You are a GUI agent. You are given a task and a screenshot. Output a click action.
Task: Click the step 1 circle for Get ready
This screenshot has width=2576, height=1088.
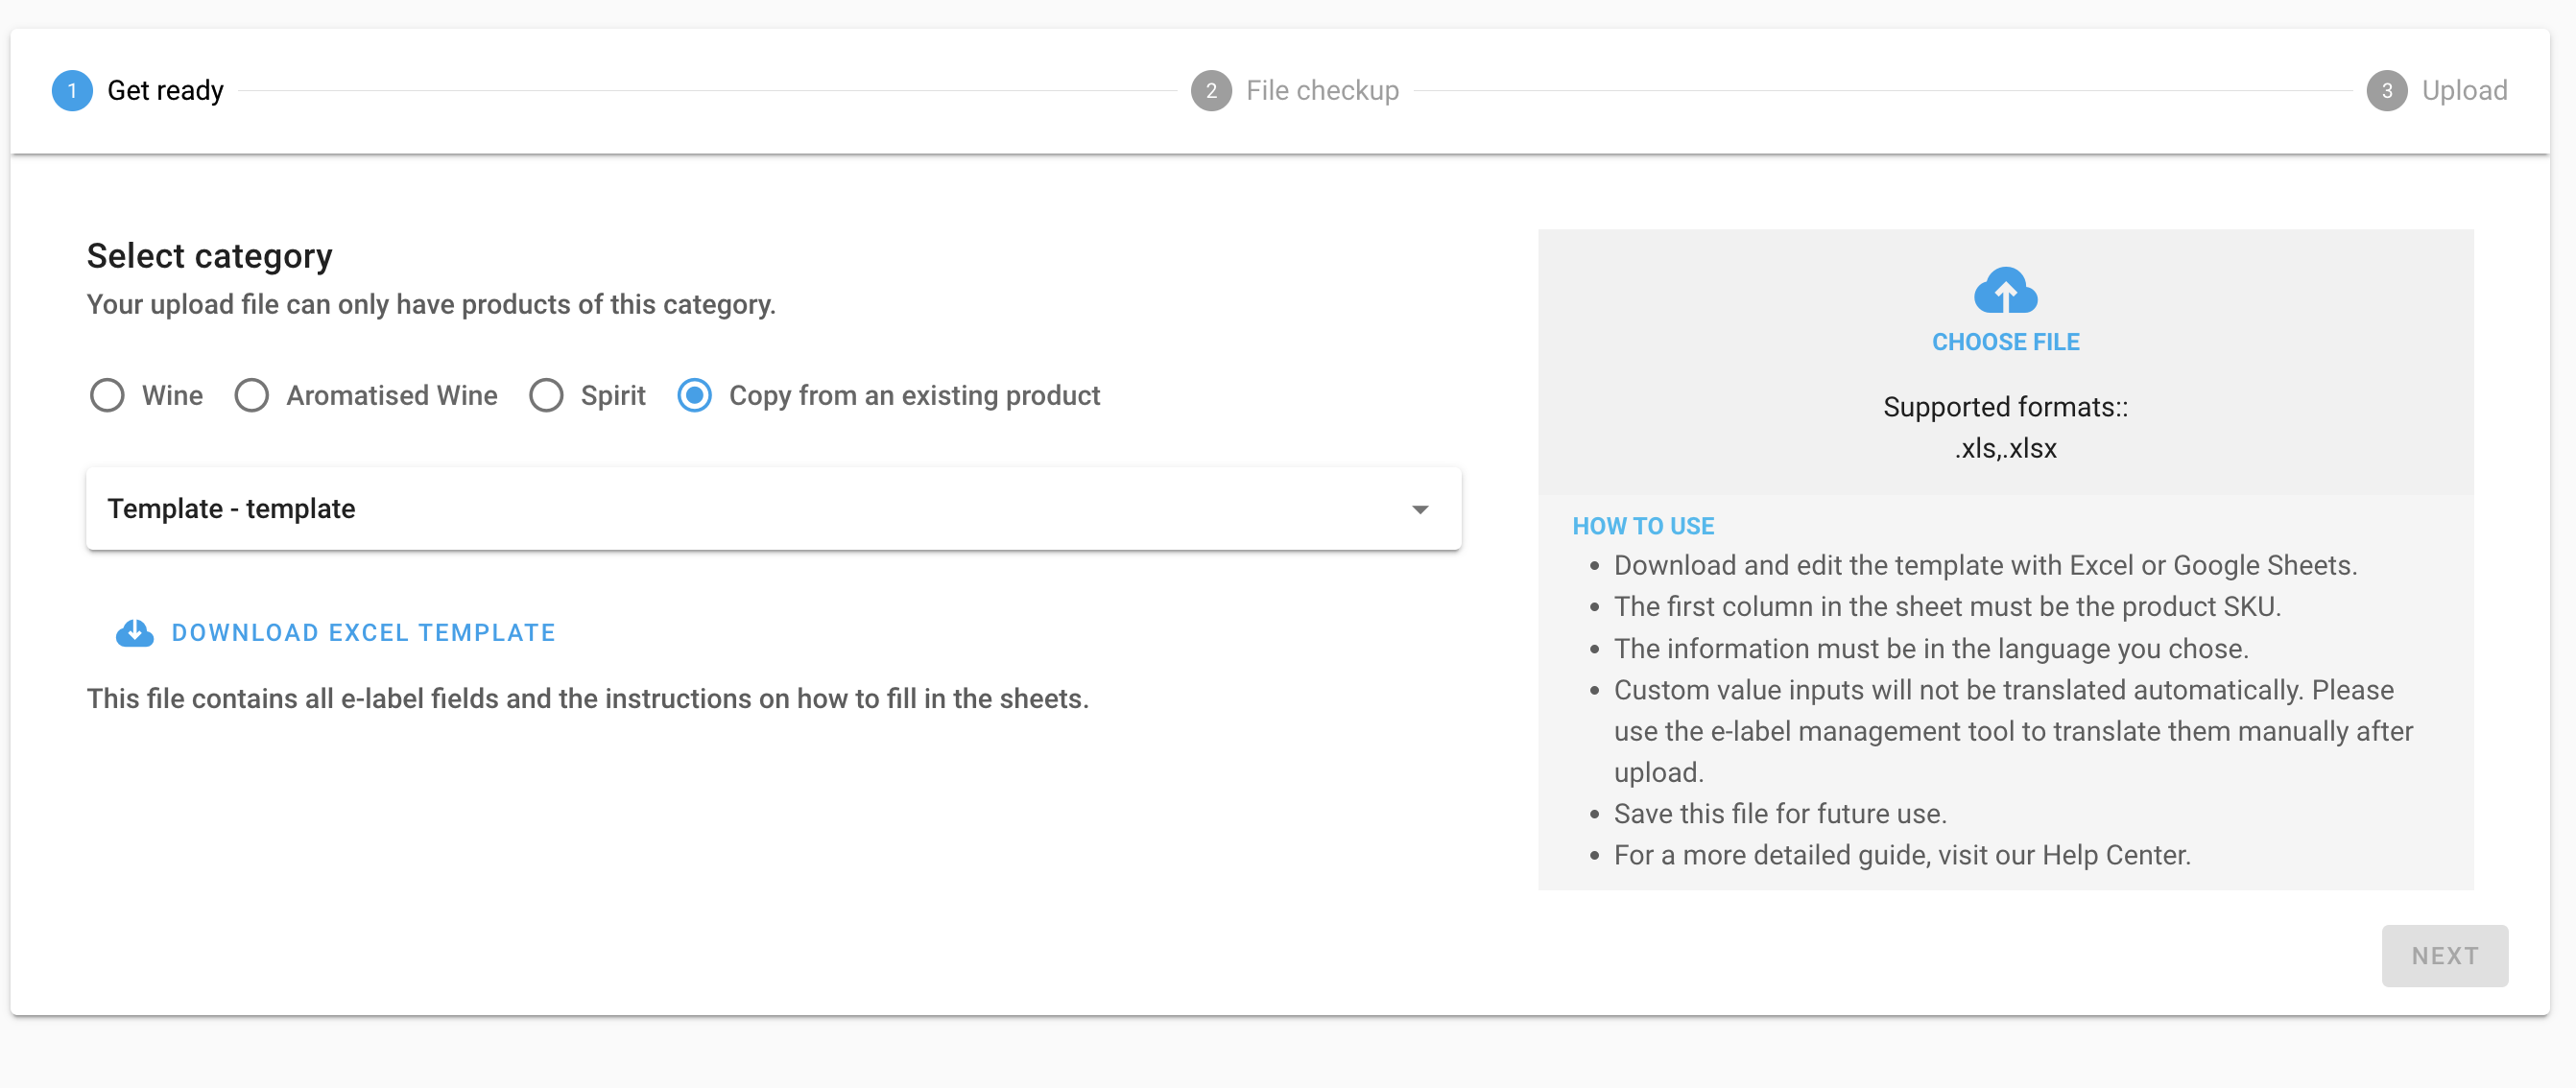click(x=72, y=91)
